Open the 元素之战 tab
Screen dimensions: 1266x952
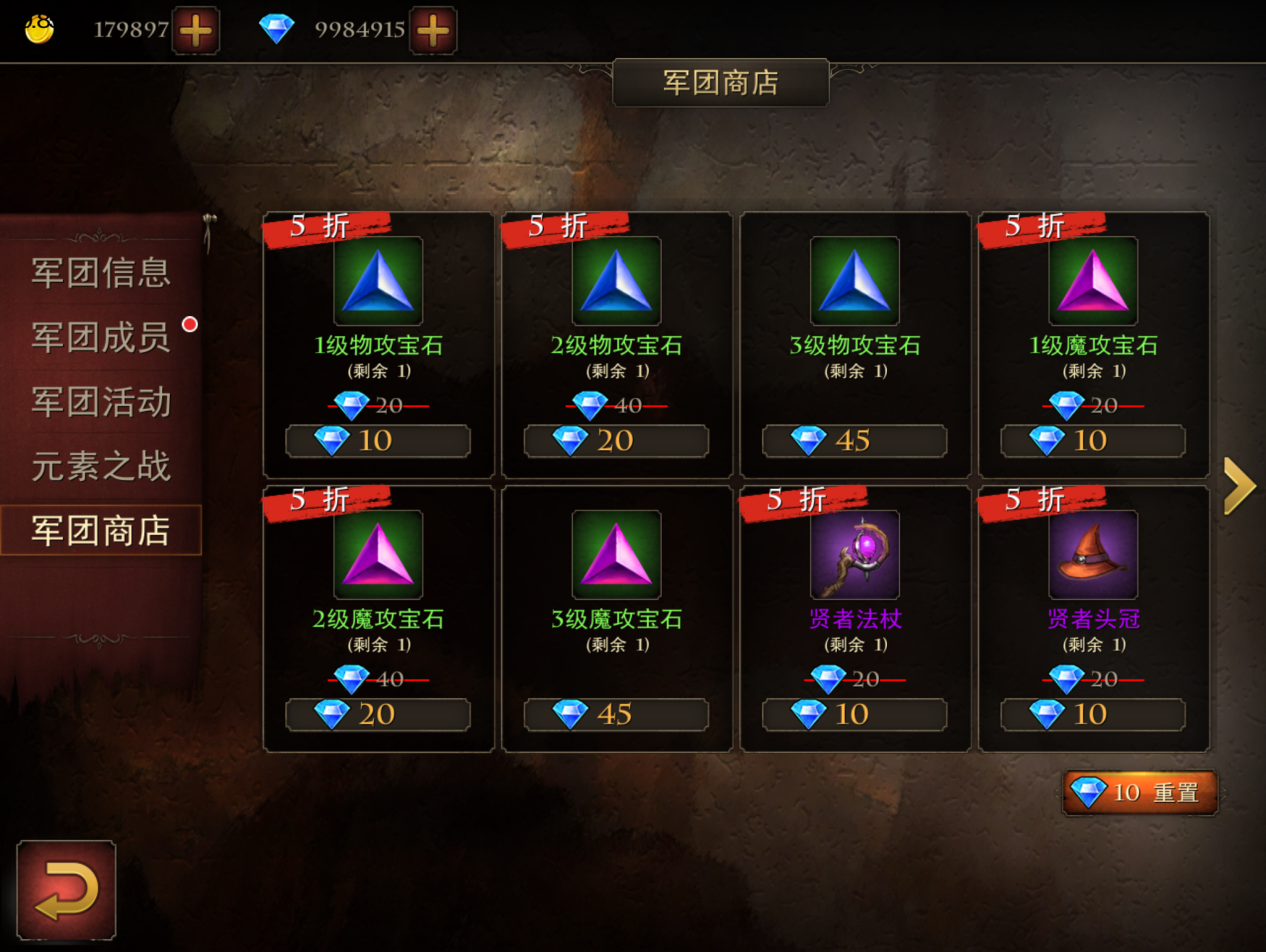pyautogui.click(x=101, y=466)
